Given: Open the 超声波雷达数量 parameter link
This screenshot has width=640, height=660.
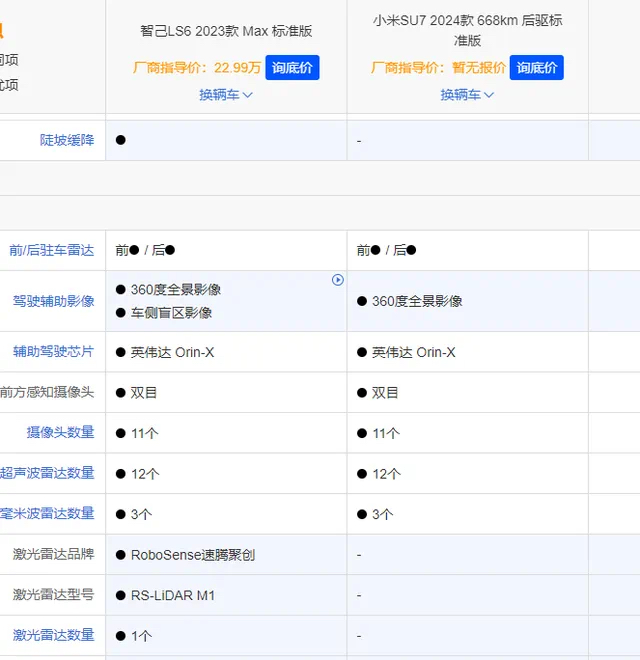Looking at the screenshot, I should pyautogui.click(x=47, y=473).
